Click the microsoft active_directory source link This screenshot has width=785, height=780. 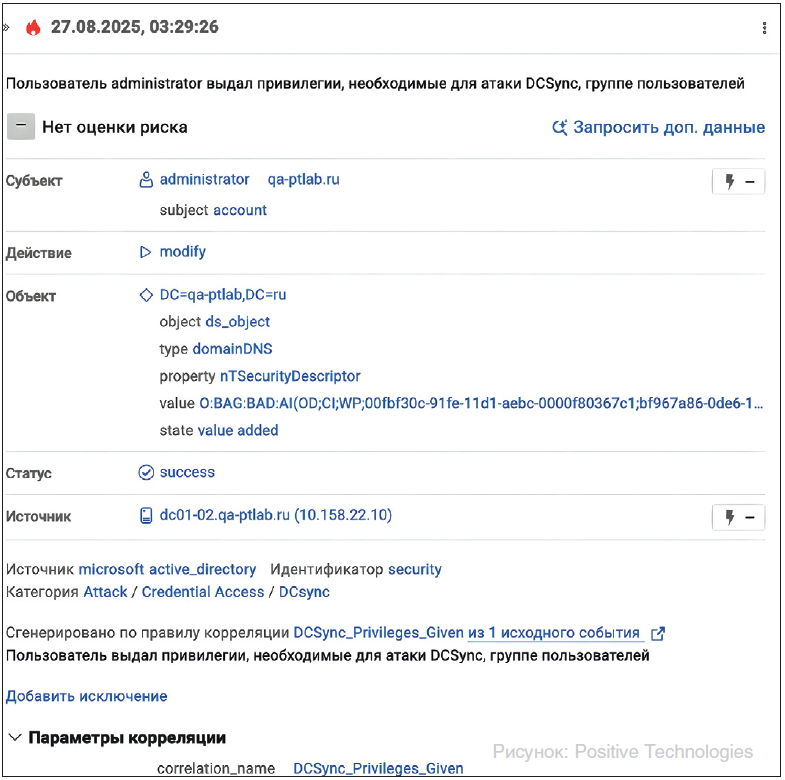coord(167,569)
